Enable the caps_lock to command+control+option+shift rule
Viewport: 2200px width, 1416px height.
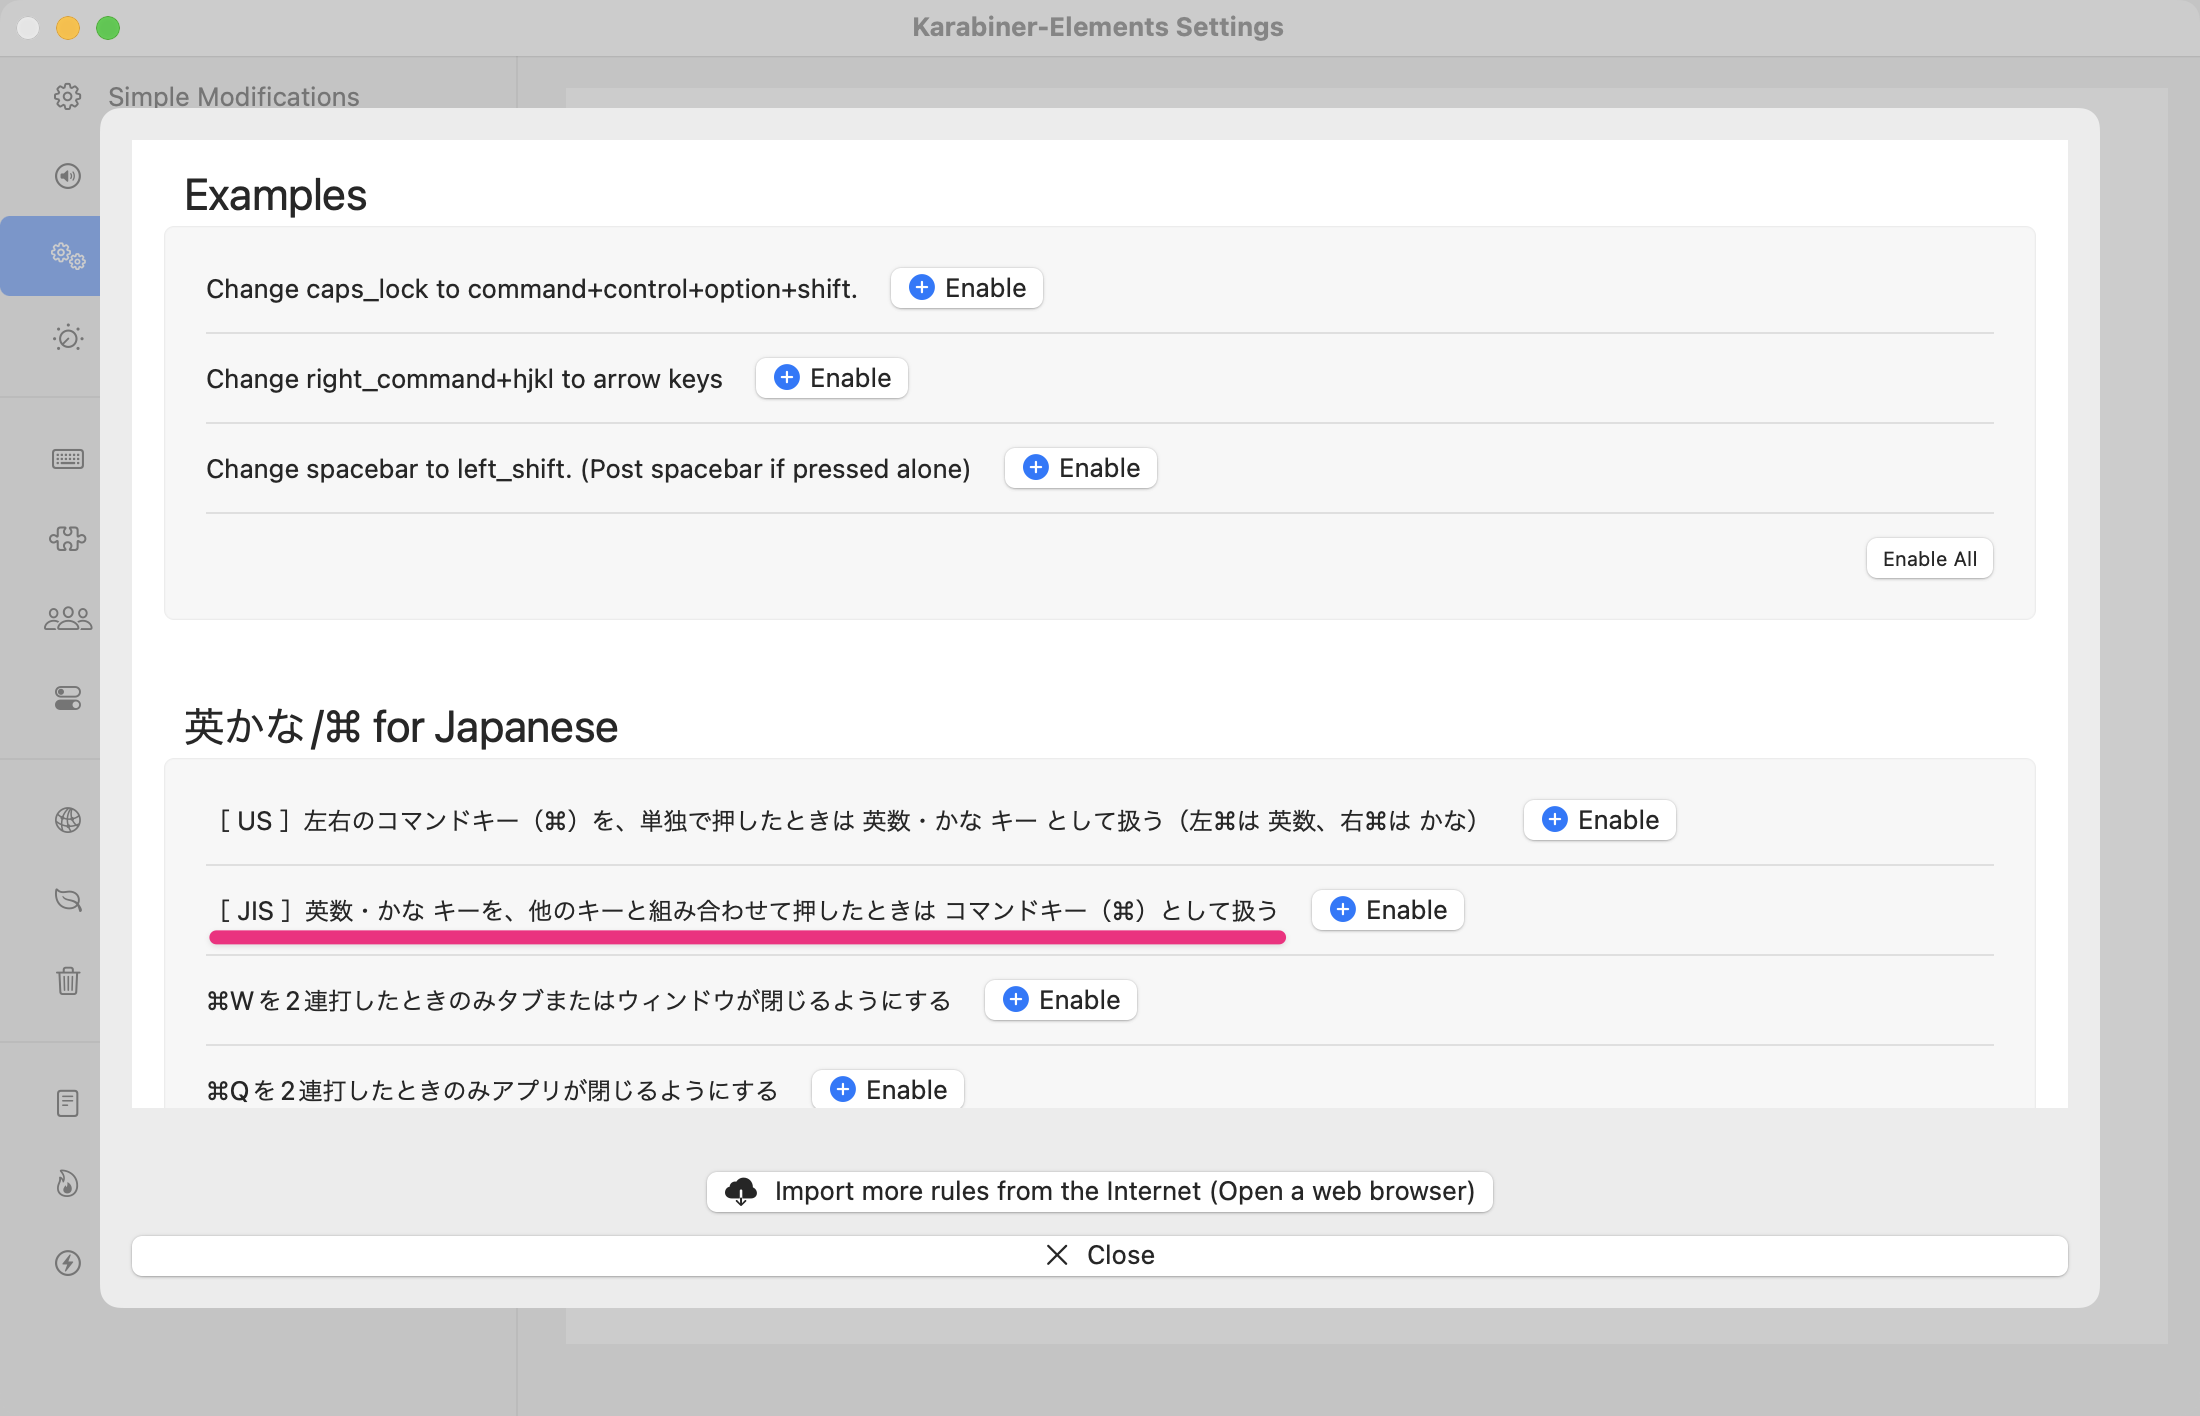[966, 288]
